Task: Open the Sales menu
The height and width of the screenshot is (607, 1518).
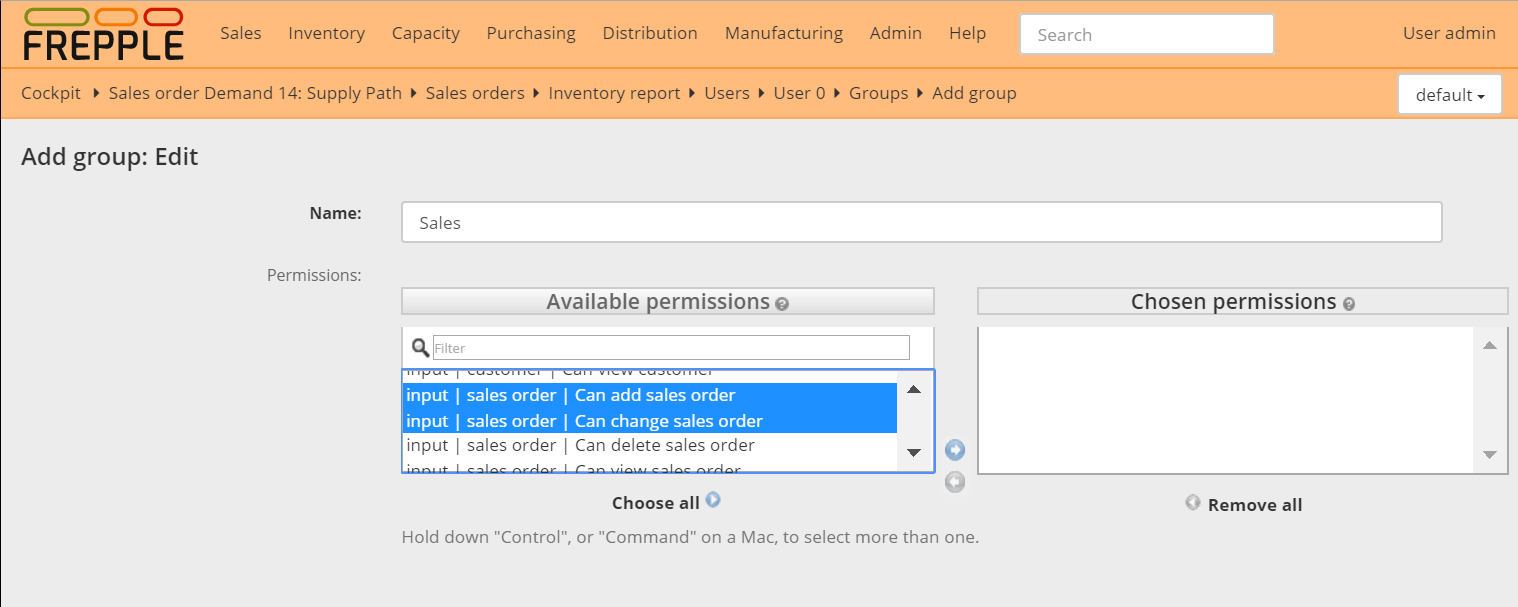Action: [240, 33]
